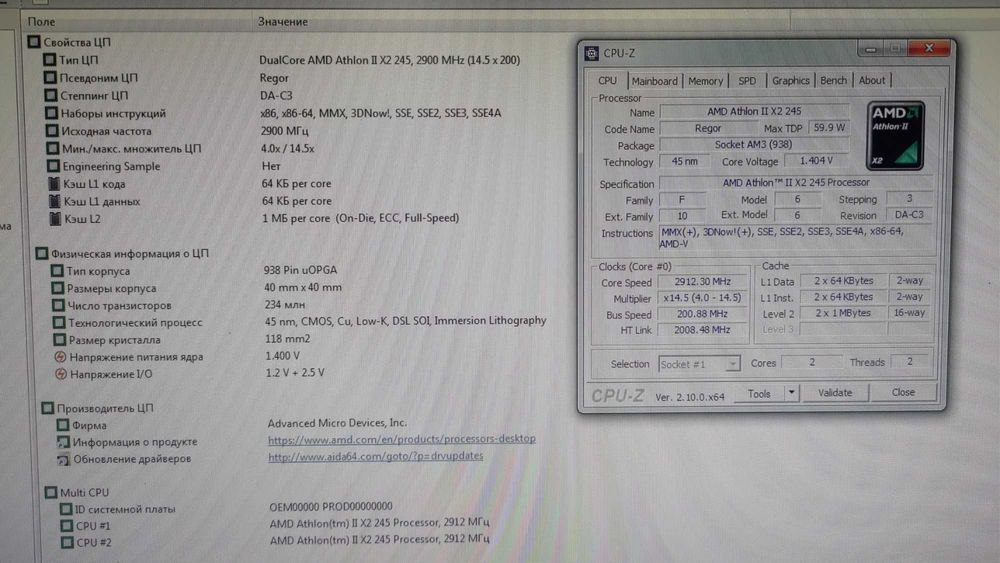The width and height of the screenshot is (1000, 563).
Task: Click the chip icon beside Кэш L2
Action: tap(55, 219)
